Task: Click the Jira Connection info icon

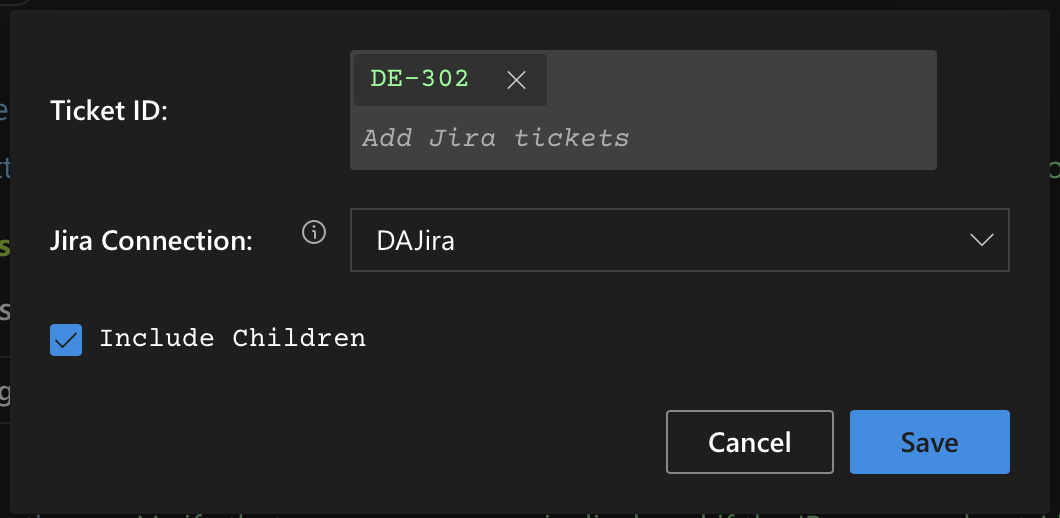Action: [314, 234]
